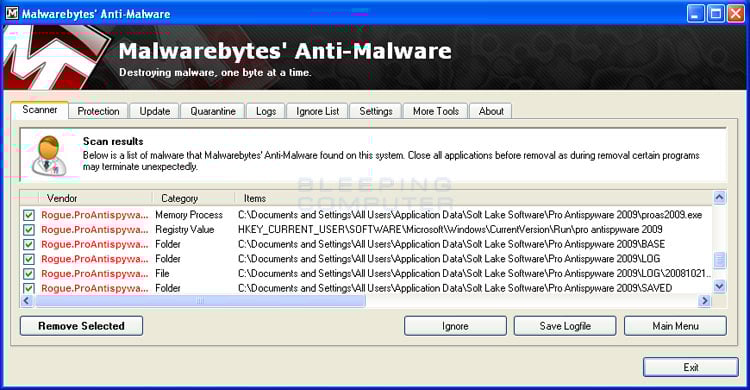The image size is (750, 390).
Task: Select the 'File' category cell
Action: (x=162, y=273)
